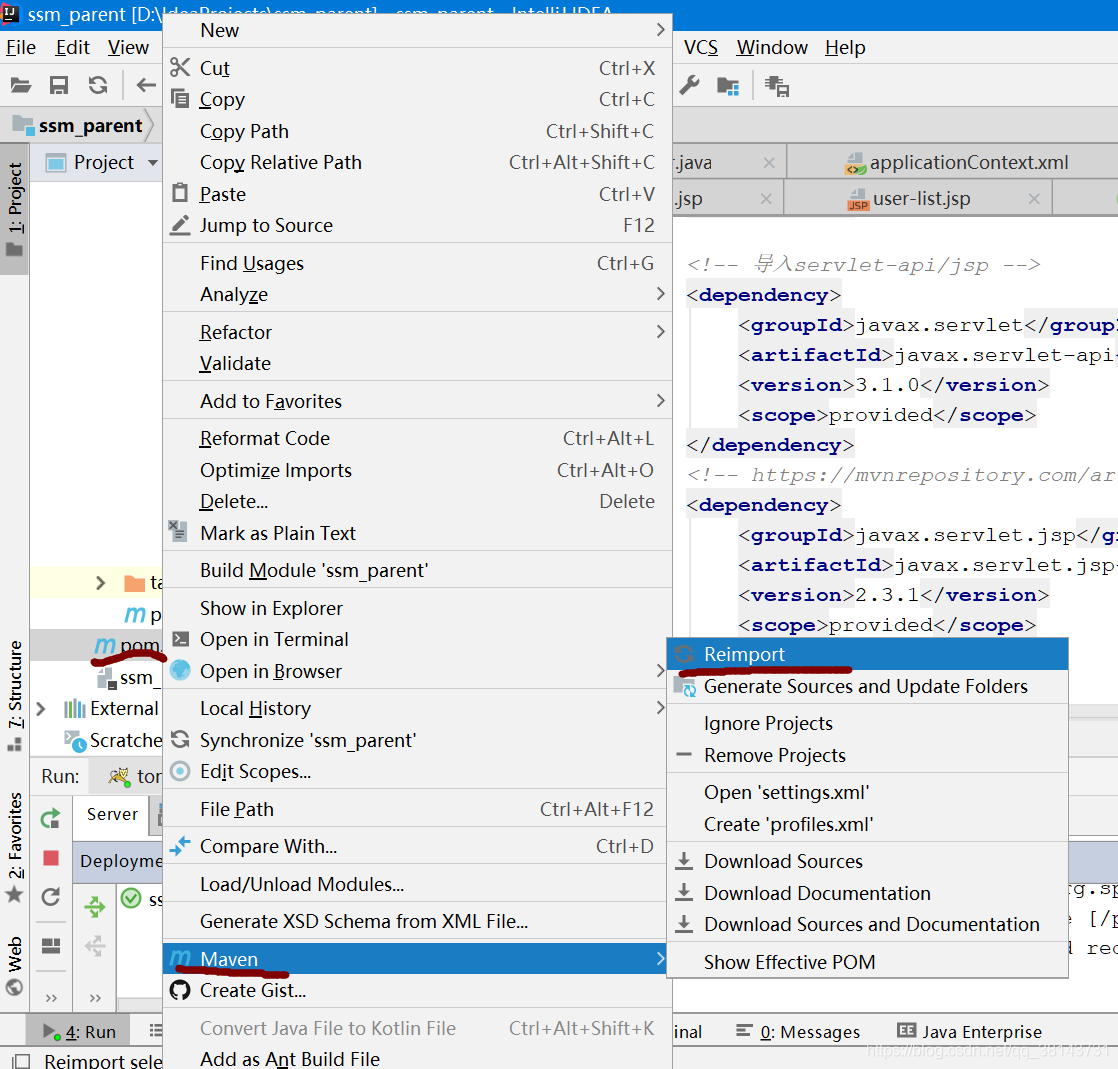
Task: Select Download Documentation
Action: [x=867, y=893]
